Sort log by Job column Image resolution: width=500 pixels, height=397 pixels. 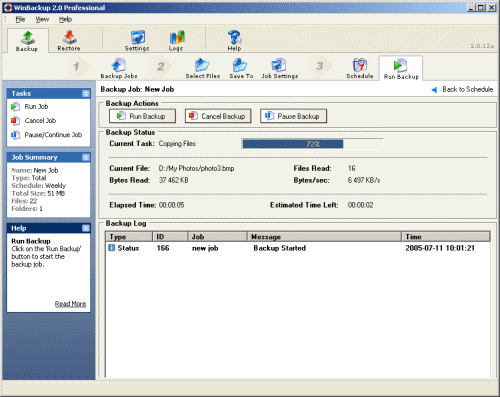[x=217, y=237]
